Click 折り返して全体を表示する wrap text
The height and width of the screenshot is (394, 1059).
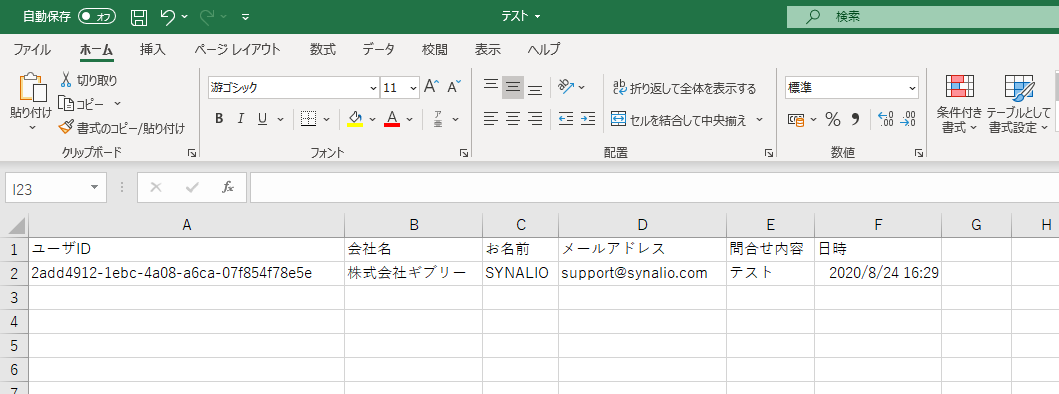pos(684,88)
